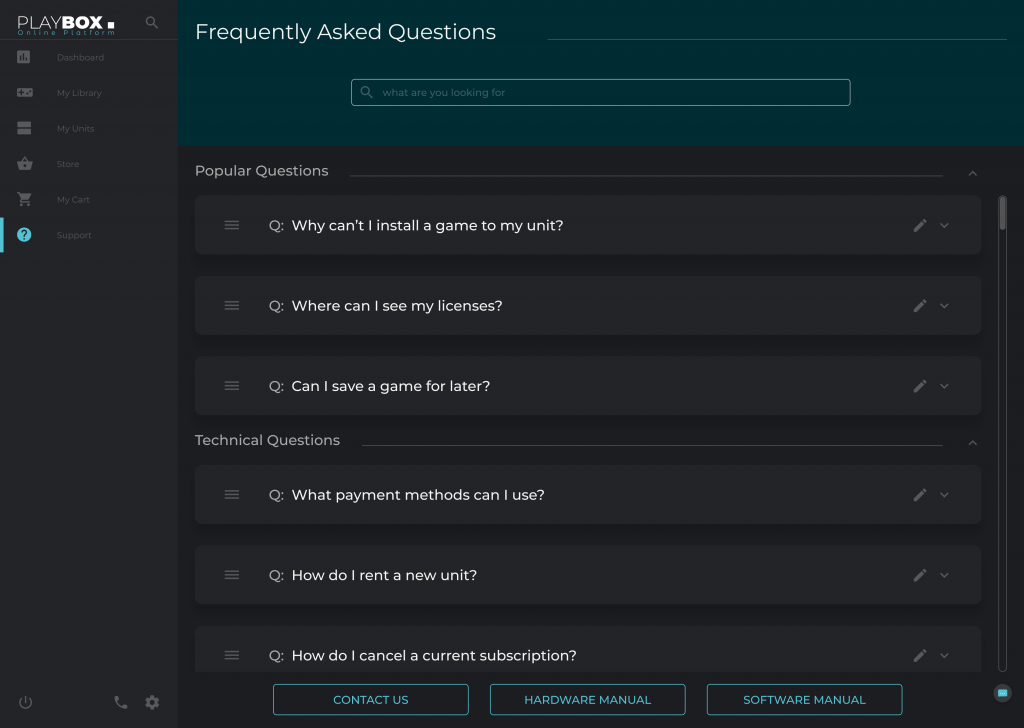1024x728 pixels.
Task: Click the power icon at bottom left
Action: [25, 703]
